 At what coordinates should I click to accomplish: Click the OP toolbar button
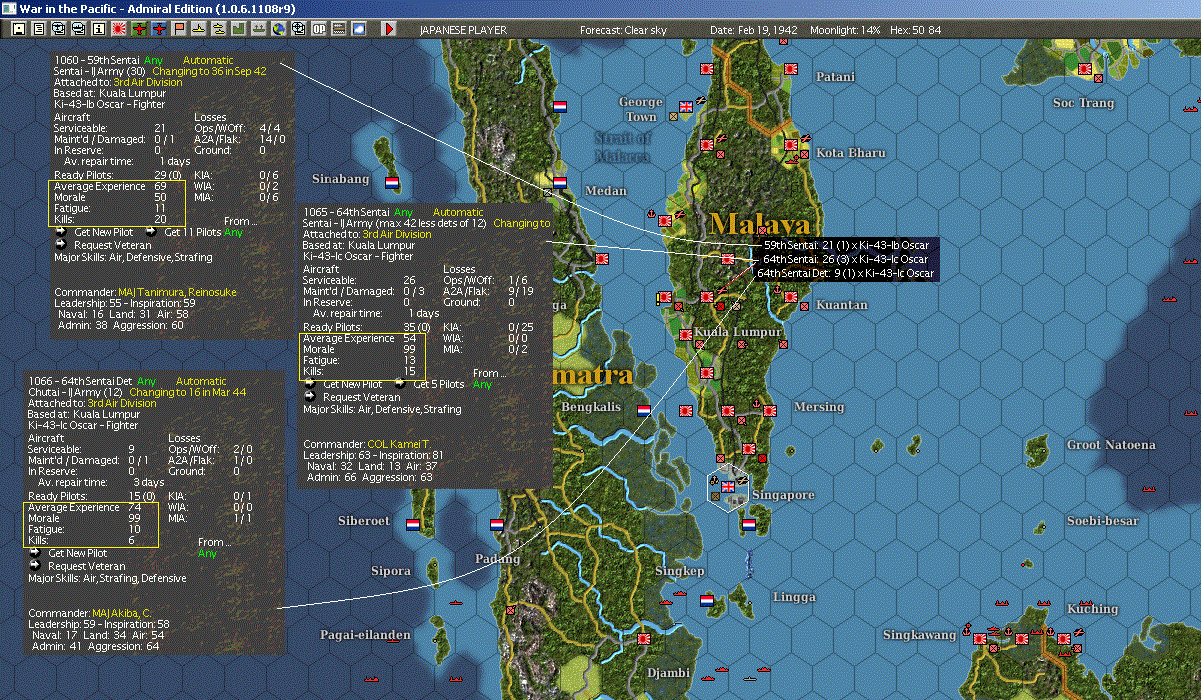[x=319, y=29]
